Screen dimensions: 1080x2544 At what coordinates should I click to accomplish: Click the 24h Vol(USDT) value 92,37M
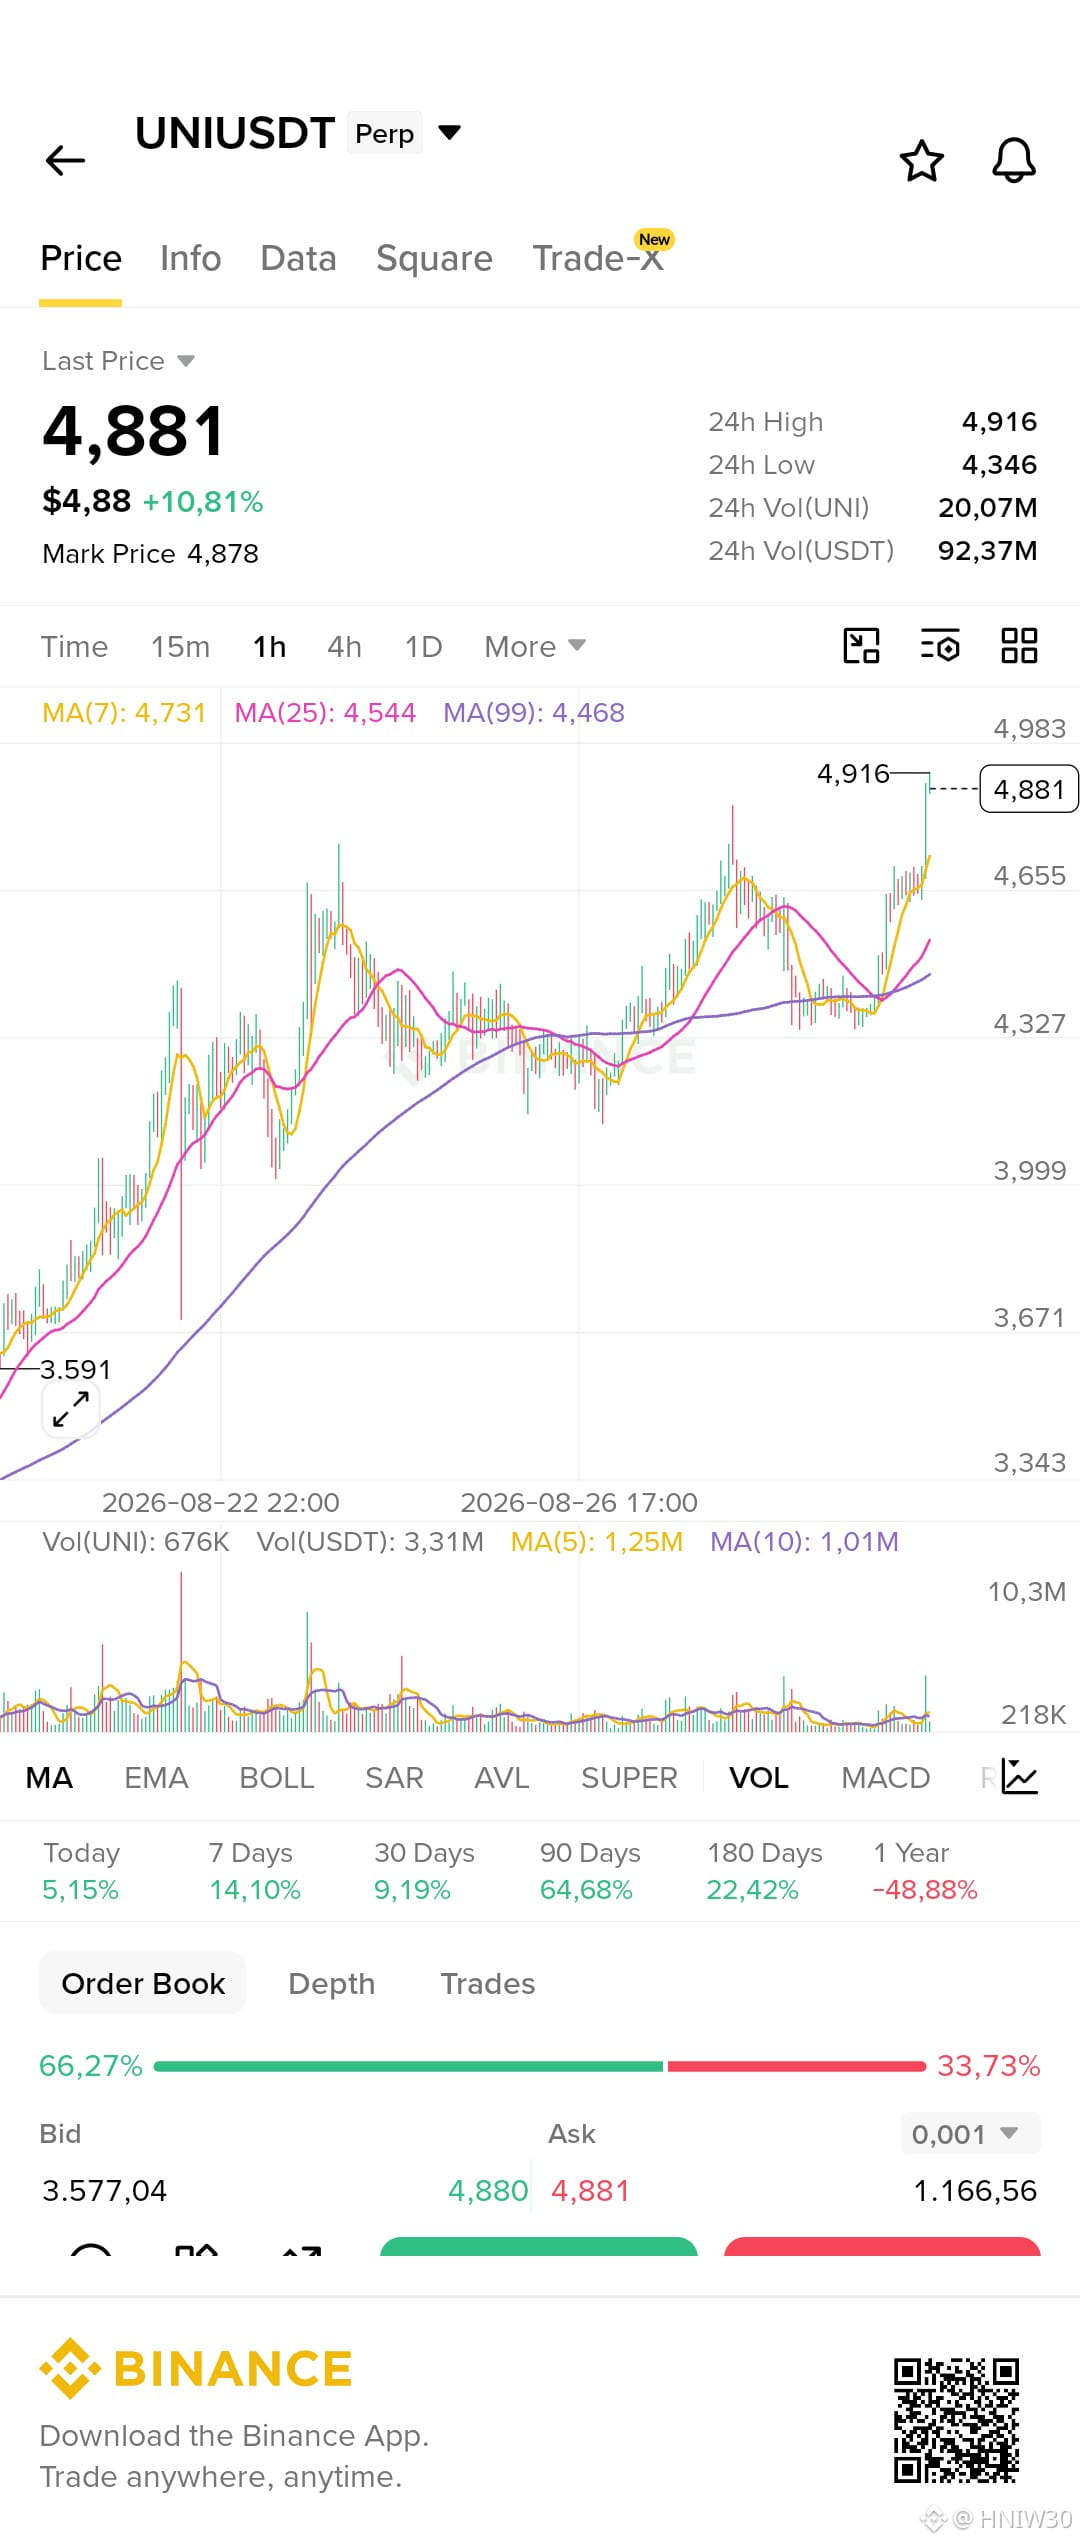tap(987, 551)
